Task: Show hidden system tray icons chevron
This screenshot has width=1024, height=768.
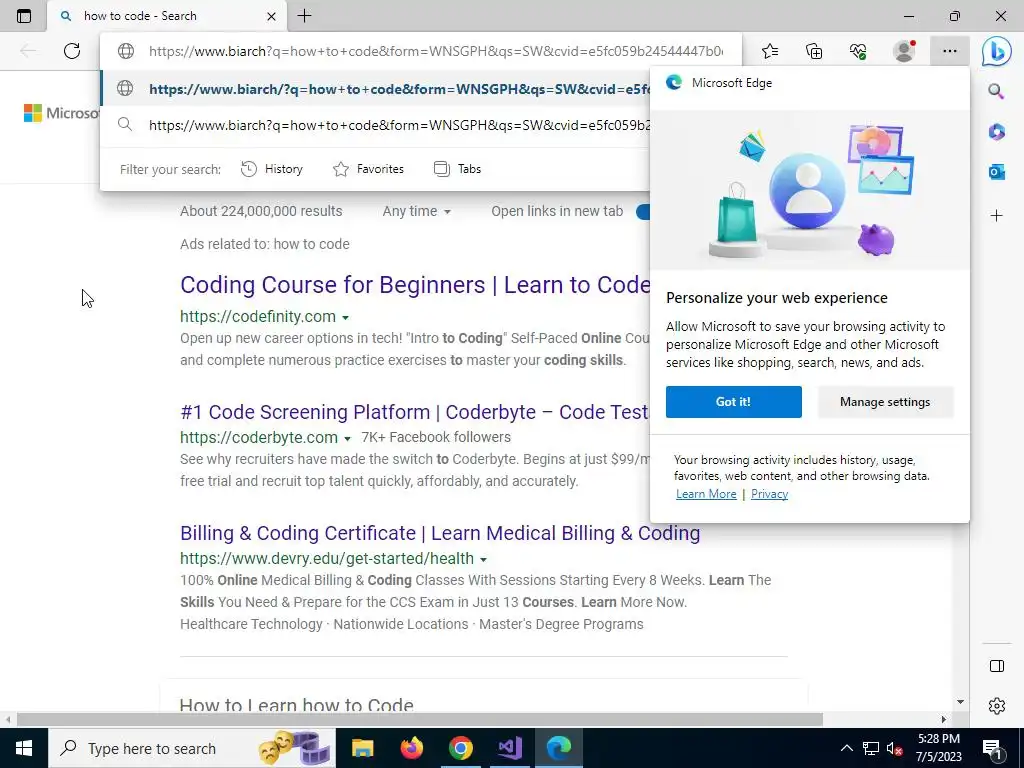Action: click(x=846, y=748)
